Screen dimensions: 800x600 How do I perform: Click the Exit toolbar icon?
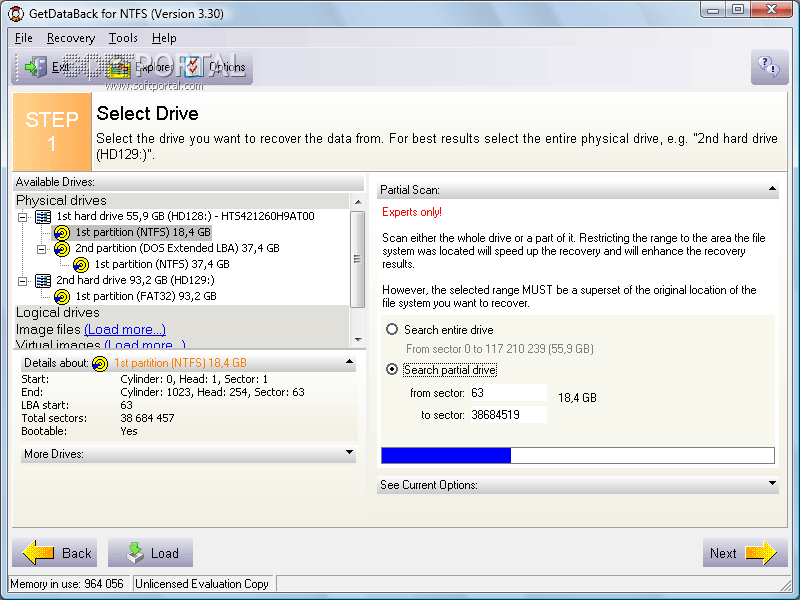36,67
